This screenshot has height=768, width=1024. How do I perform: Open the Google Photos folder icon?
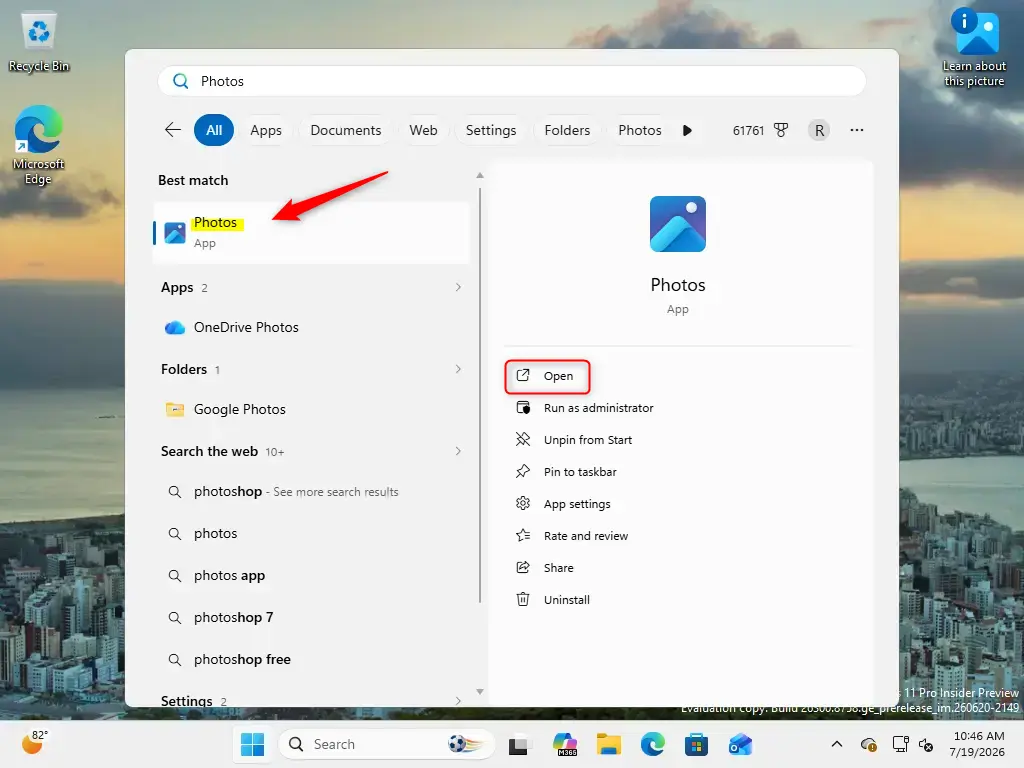[x=174, y=409]
